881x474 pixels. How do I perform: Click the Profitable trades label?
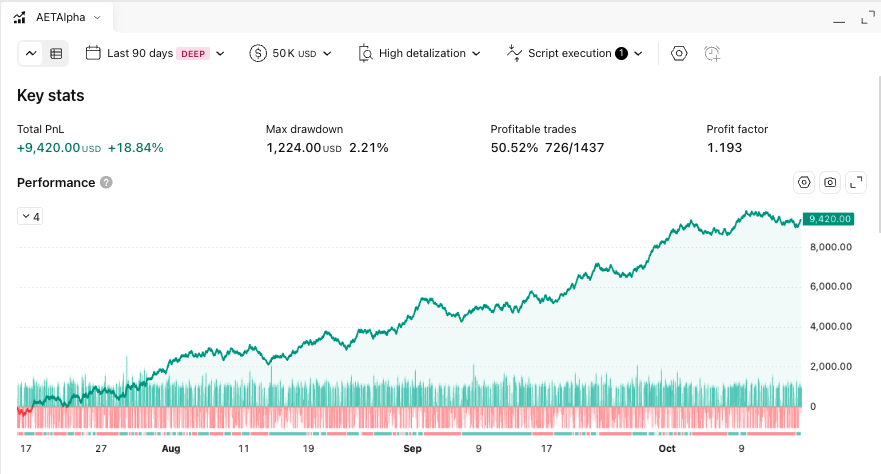coord(533,129)
